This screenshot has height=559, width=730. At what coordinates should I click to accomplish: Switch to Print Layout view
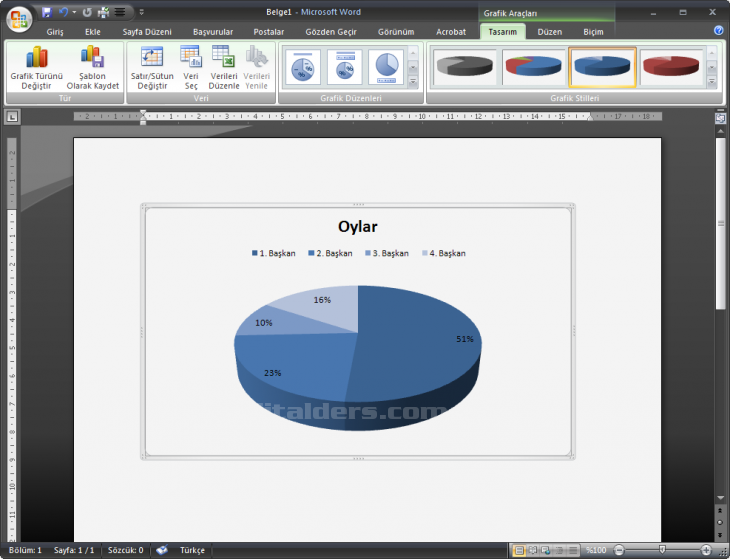518,551
